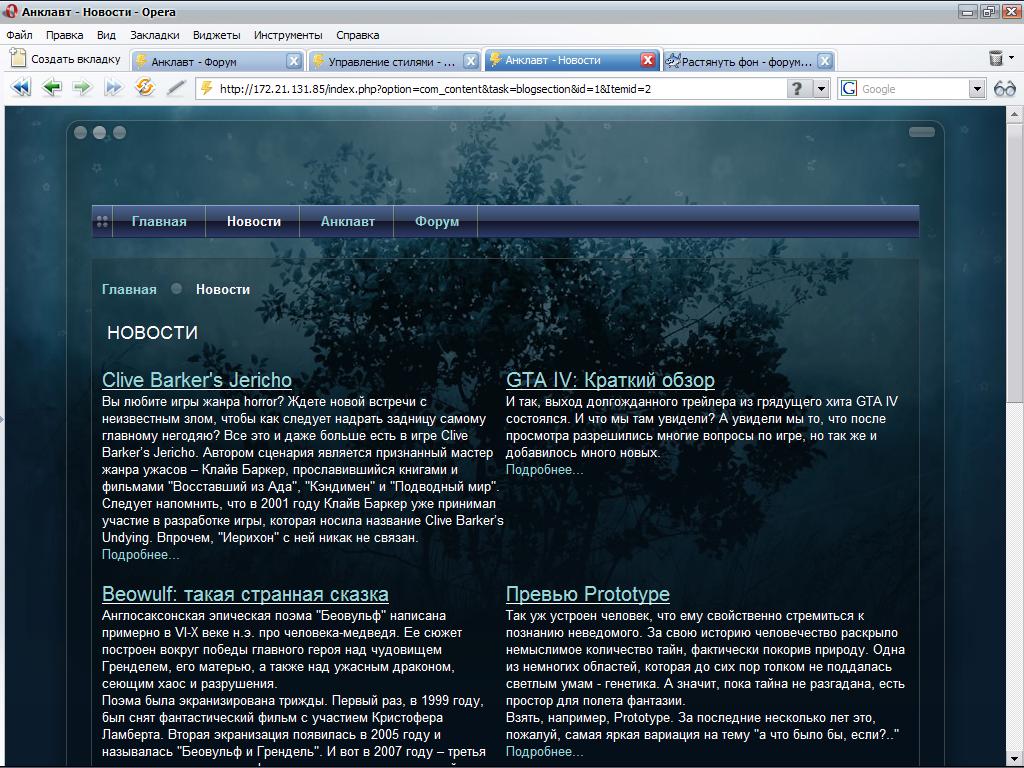Click the new tab page icon
Image resolution: width=1024 pixels, height=768 pixels.
pyautogui.click(x=18, y=59)
